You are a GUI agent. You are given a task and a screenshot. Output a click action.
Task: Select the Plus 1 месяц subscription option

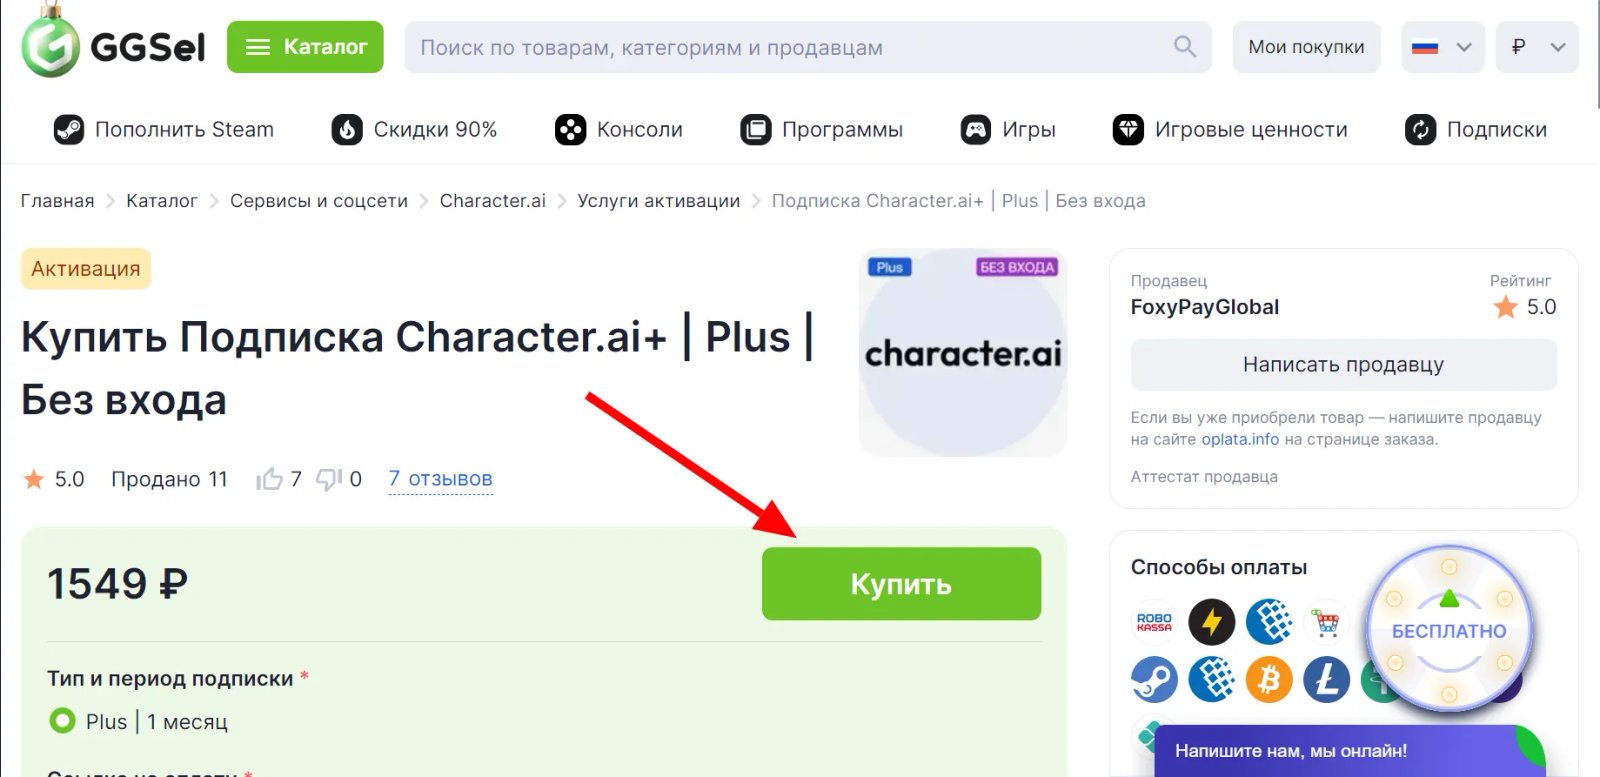click(63, 720)
